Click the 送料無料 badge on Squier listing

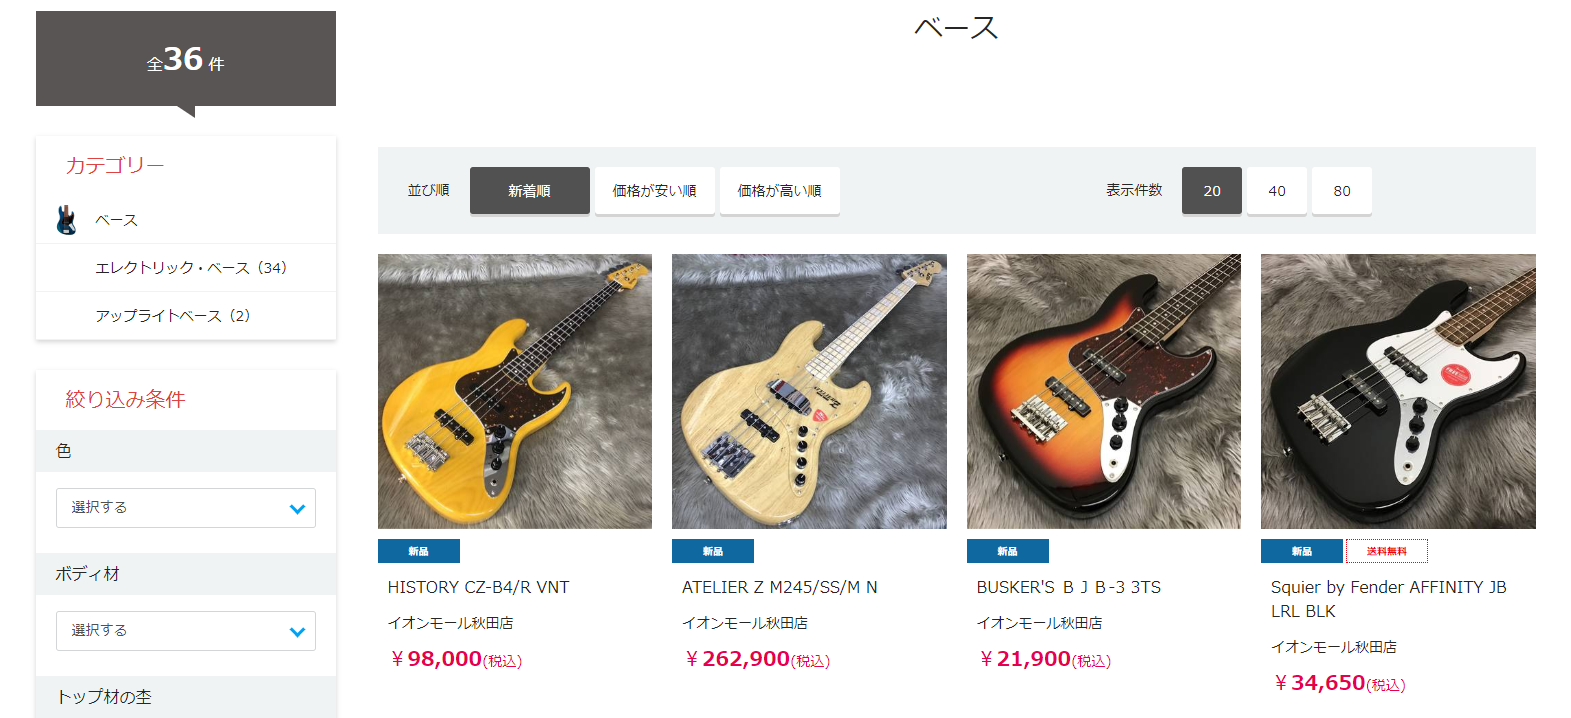pos(1387,551)
